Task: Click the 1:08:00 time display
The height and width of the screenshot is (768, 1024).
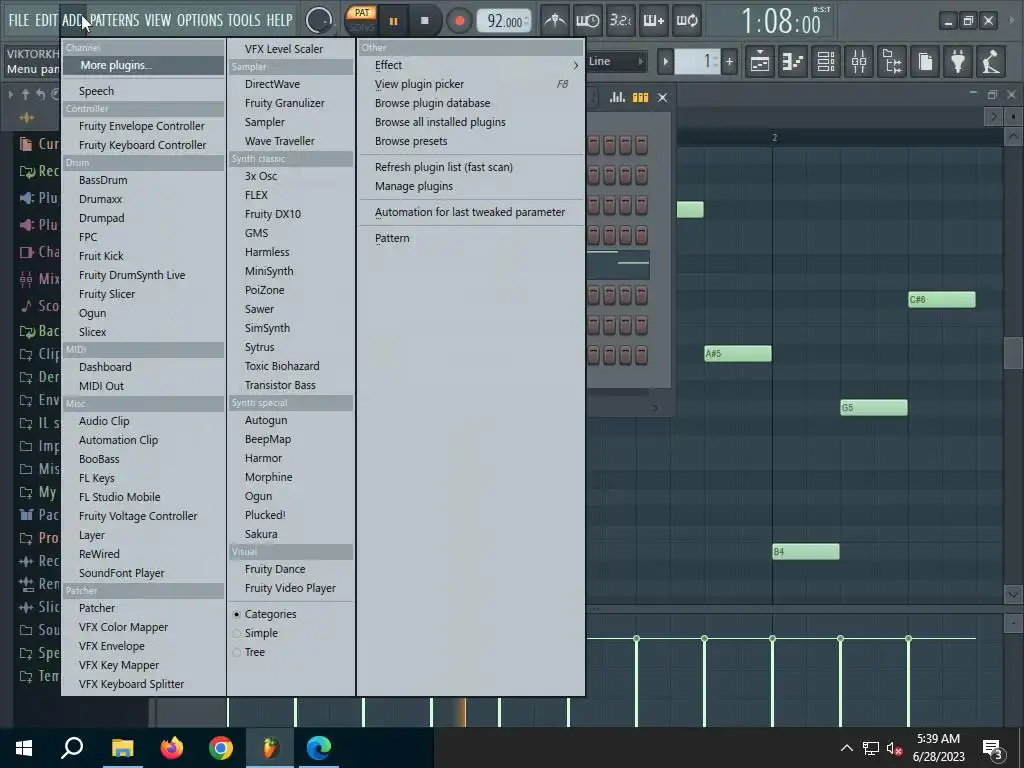Action: click(x=781, y=22)
